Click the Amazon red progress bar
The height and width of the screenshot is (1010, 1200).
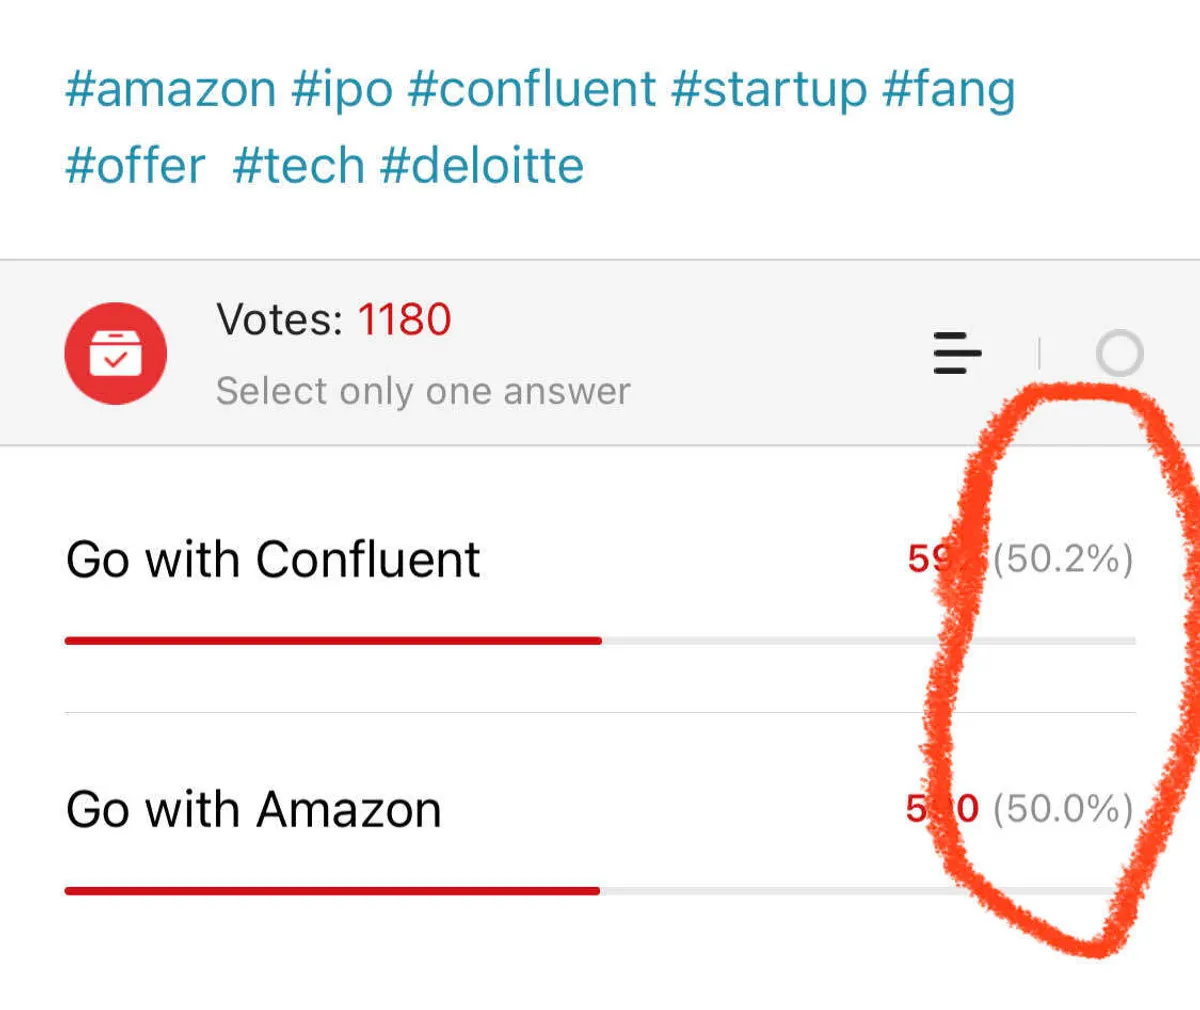pos(332,890)
